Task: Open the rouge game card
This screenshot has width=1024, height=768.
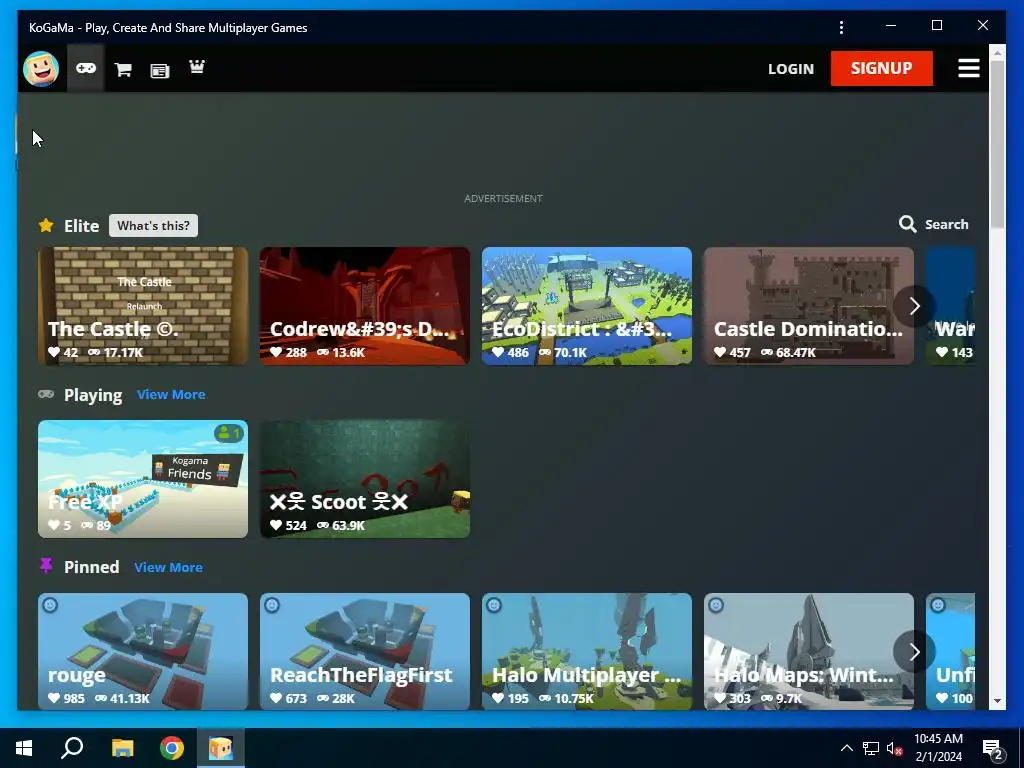Action: (x=143, y=651)
